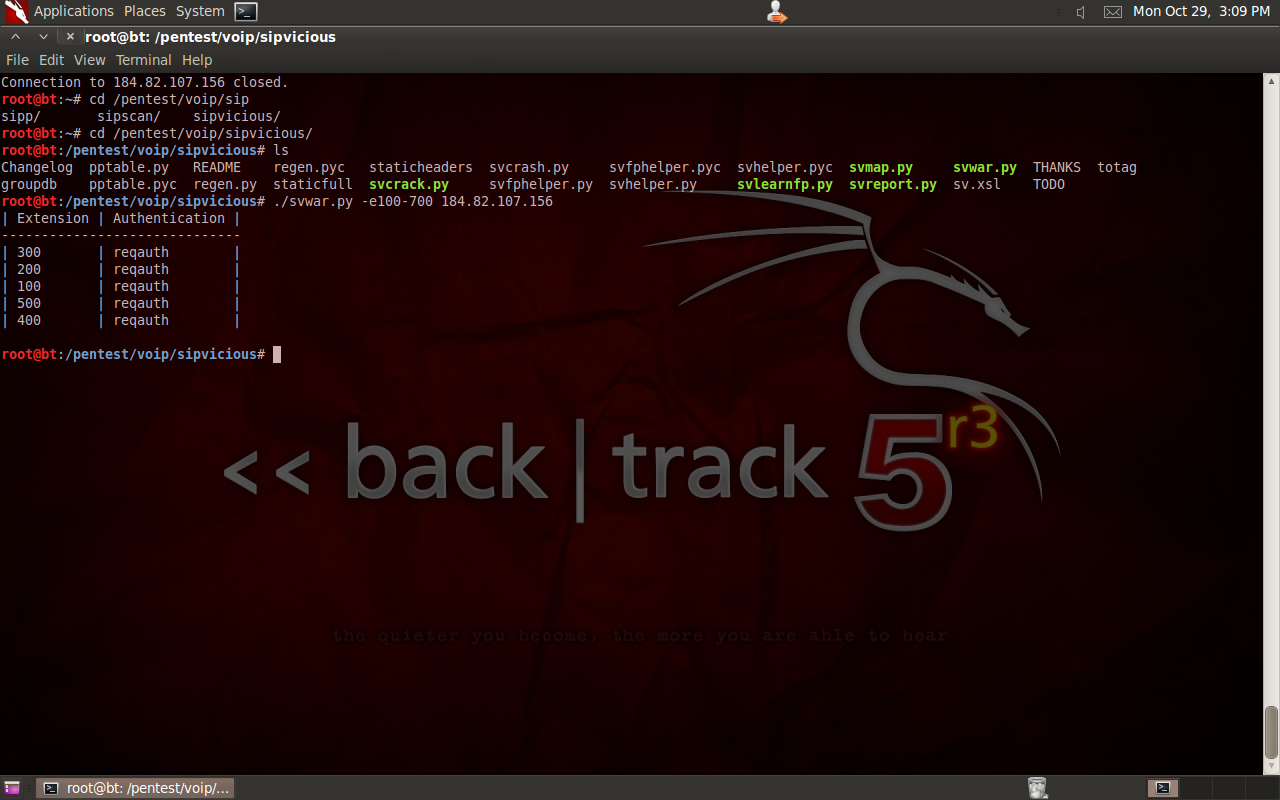Open the Edit menu
Screen dimensions: 1280x800
coord(51,60)
